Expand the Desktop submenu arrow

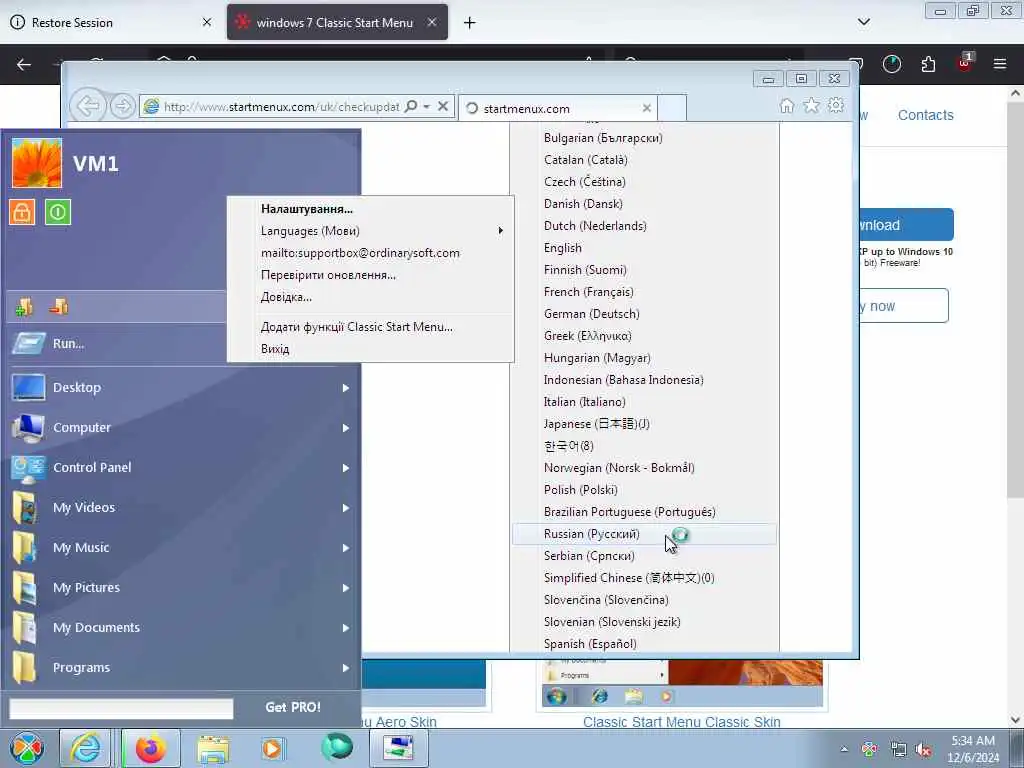click(345, 388)
